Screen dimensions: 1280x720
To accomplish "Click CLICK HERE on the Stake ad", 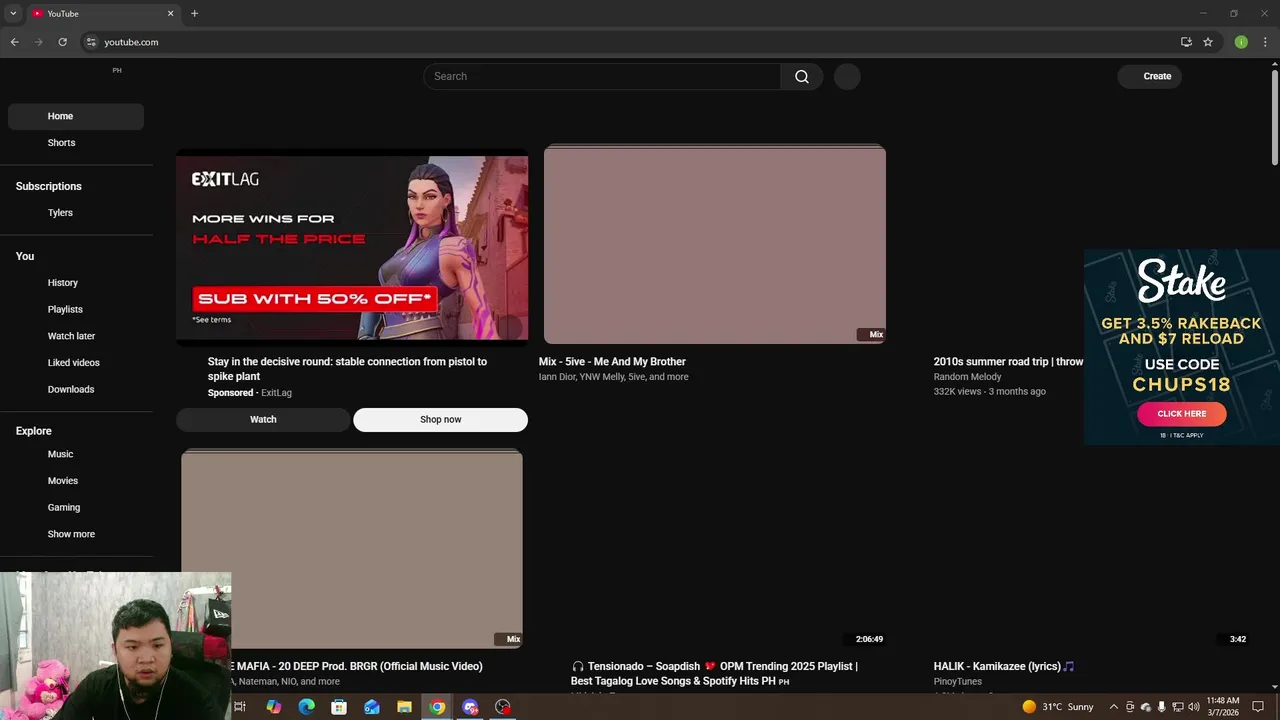I will 1181,414.
